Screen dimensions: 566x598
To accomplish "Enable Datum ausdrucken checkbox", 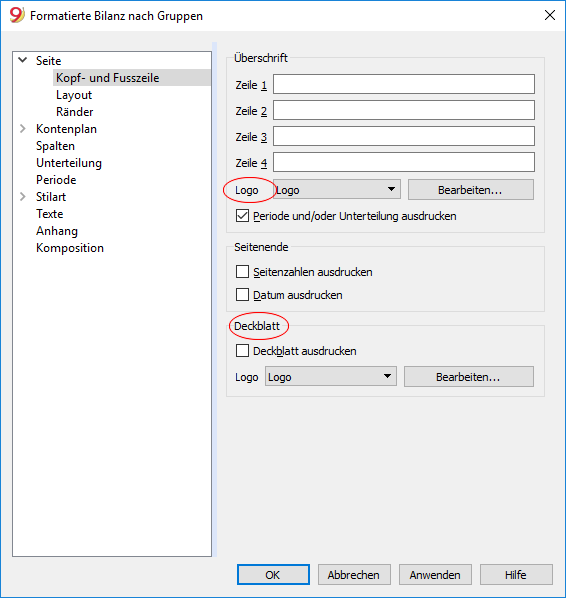I will point(242,295).
